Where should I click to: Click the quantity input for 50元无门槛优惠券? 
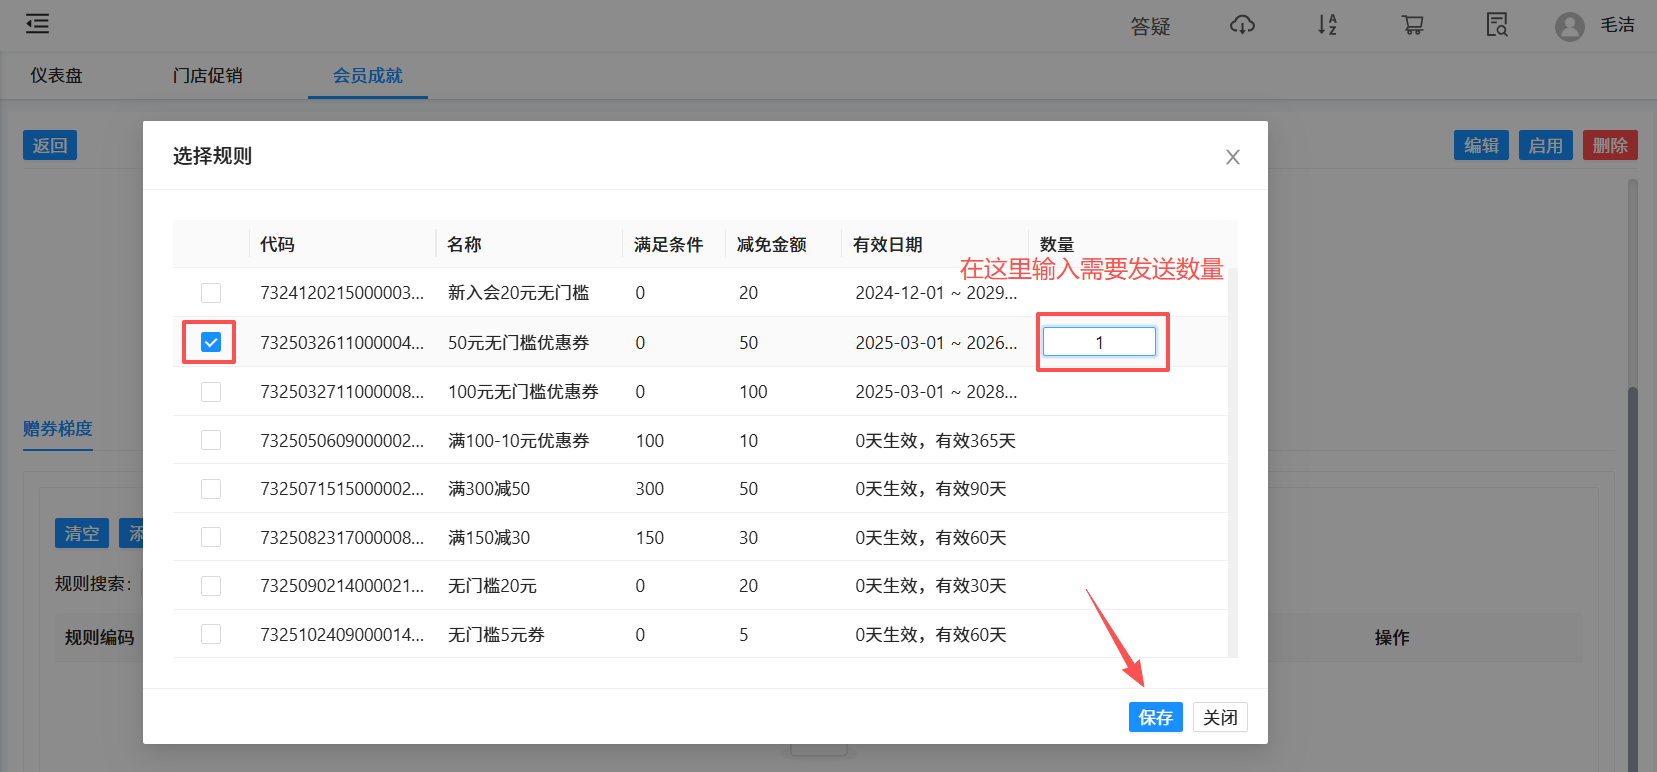point(1099,342)
